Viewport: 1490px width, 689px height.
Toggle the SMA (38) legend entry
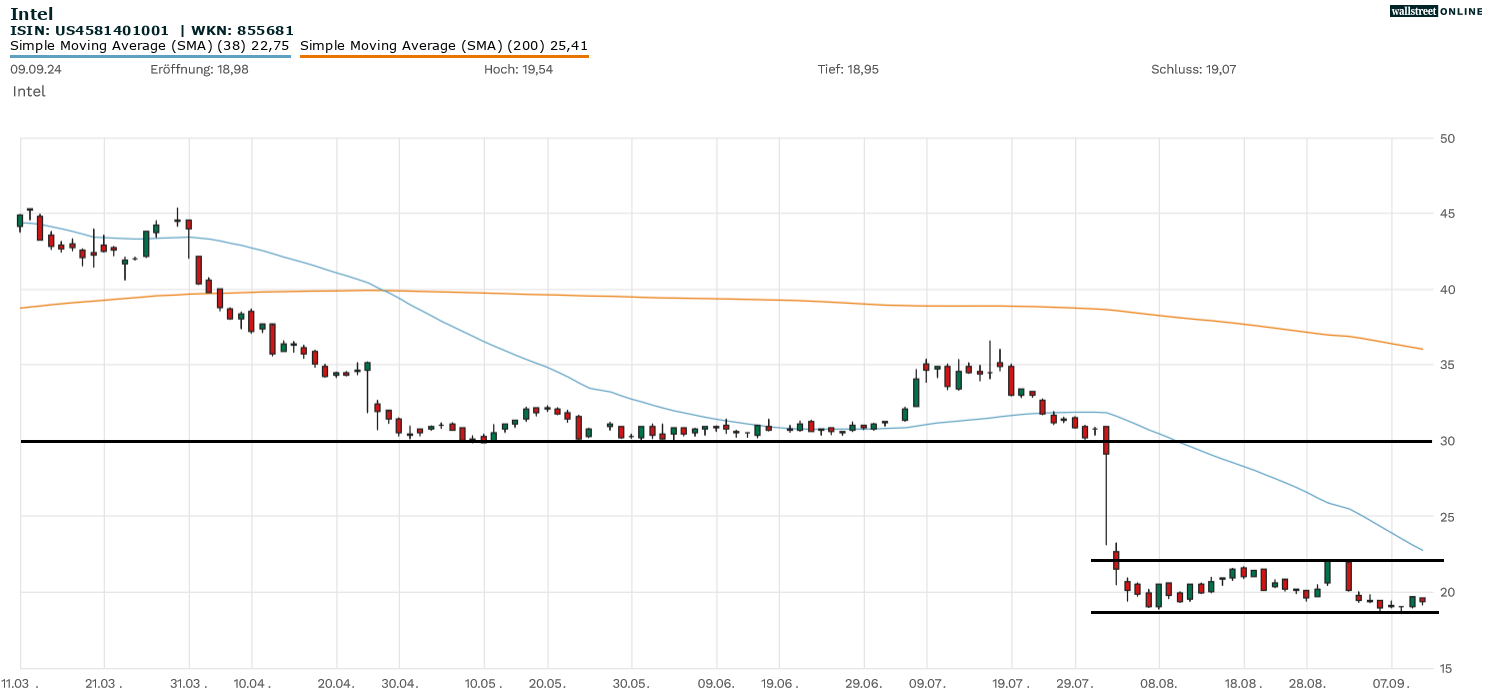point(150,45)
